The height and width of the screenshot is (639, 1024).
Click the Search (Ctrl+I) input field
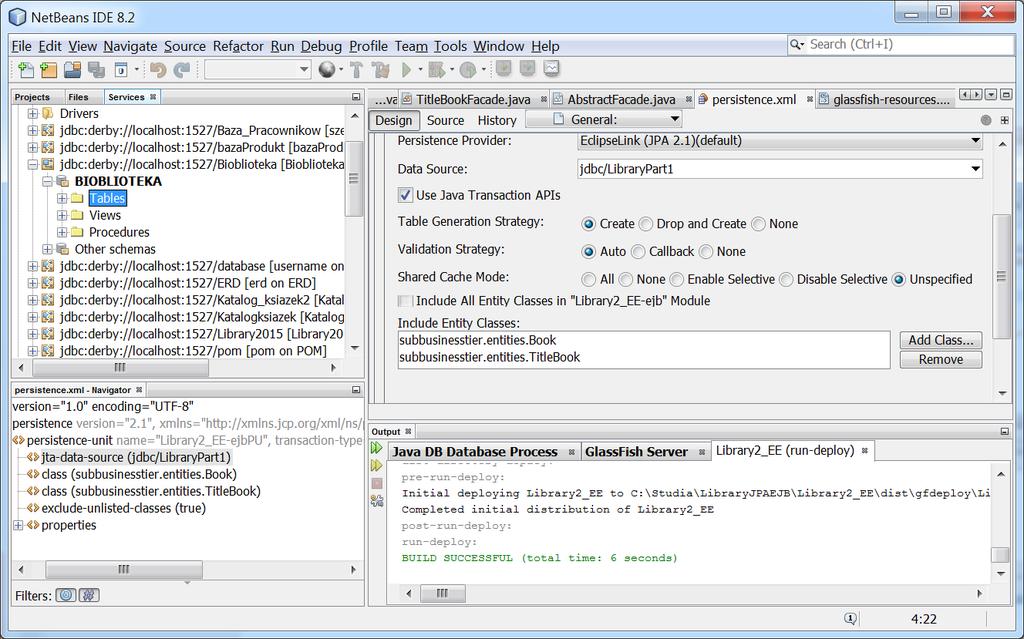point(901,44)
